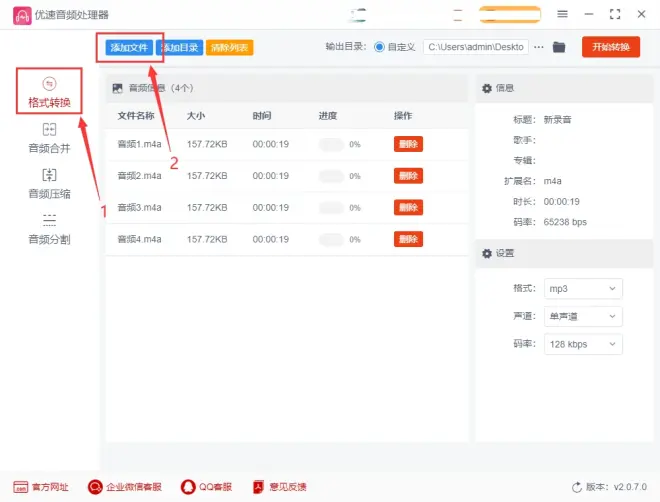
Task: Open QQ客服 customer service
Action: tap(206, 487)
